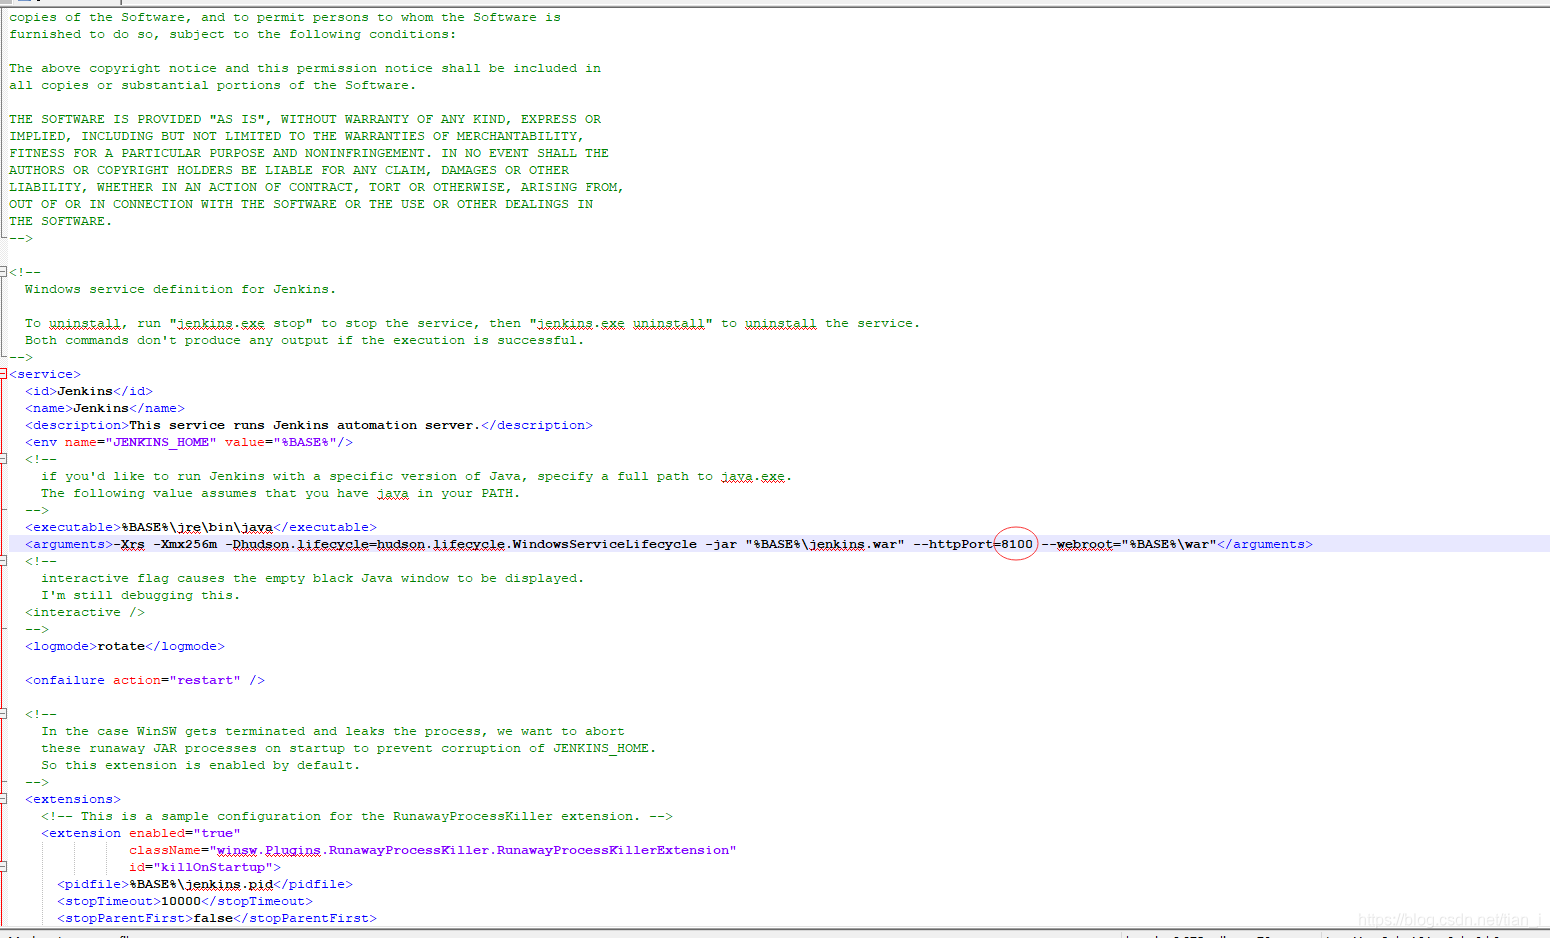Viewport: 1550px width, 938px height.
Task: Click the 'Both commands don't produce any output' line
Action: tap(305, 340)
